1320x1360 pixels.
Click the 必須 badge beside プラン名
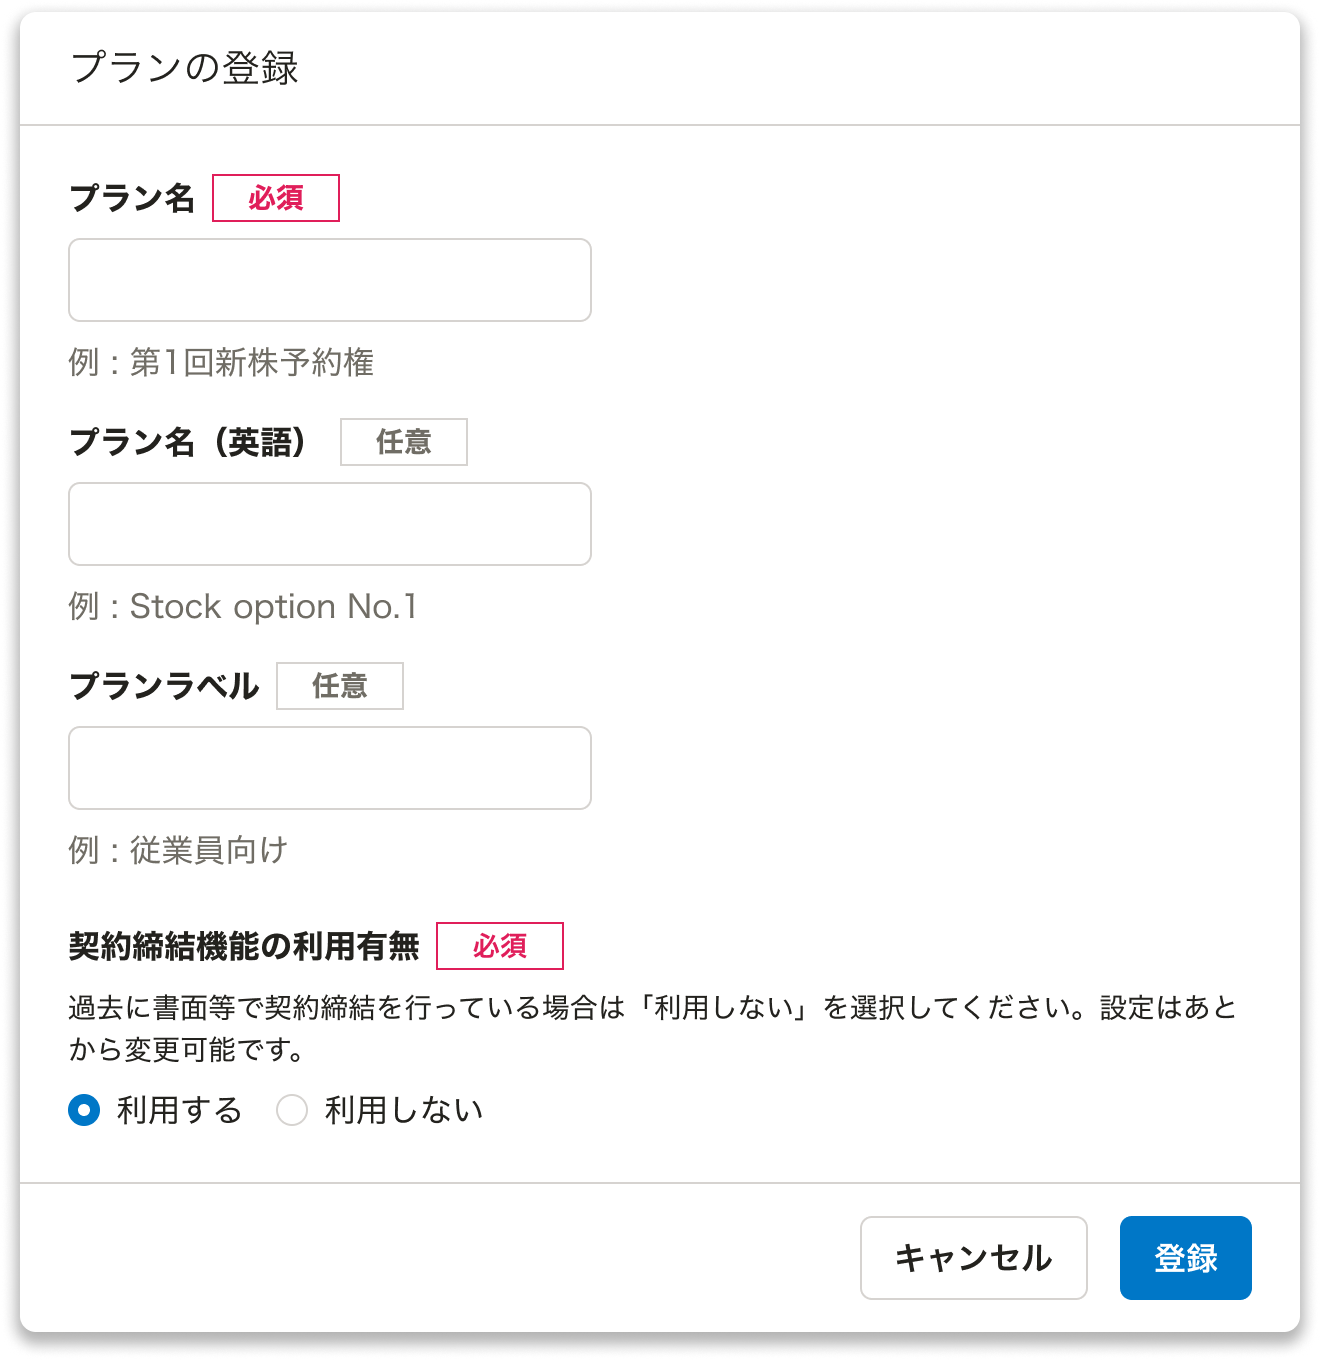point(276,198)
